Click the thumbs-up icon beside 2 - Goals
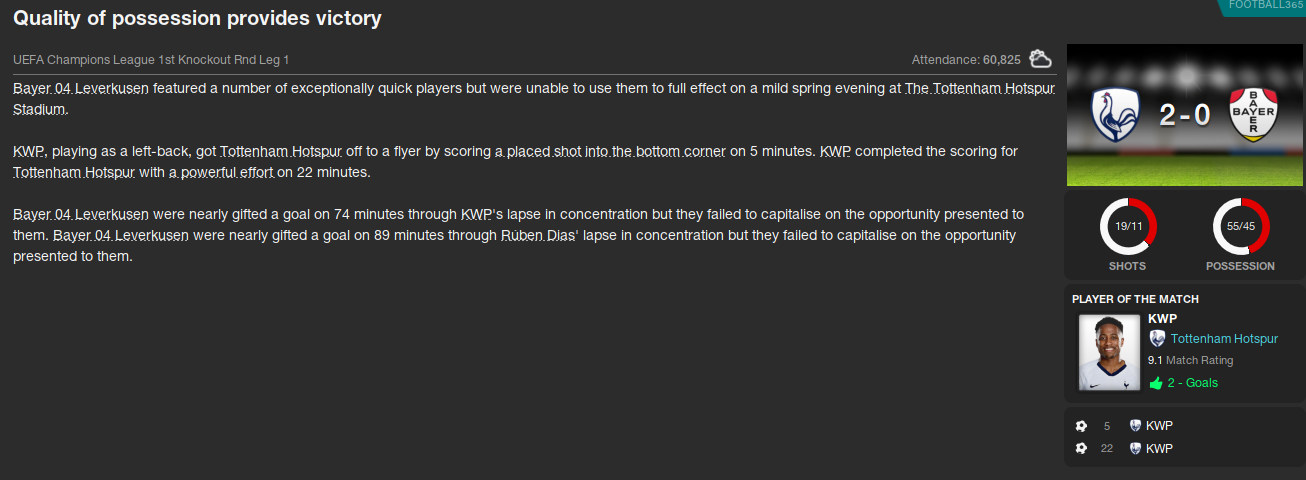Screen dimensions: 1306x480 click(x=1156, y=383)
